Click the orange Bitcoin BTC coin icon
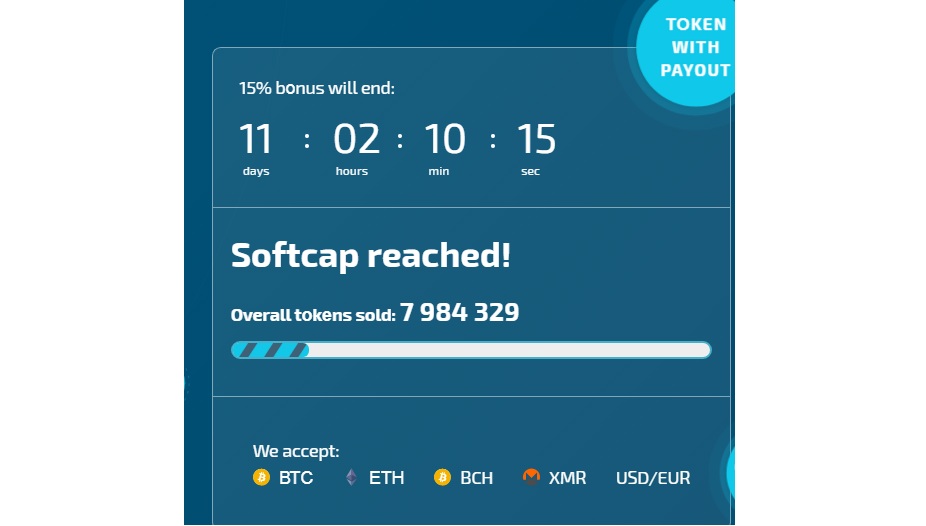This screenshot has width=926, height=526. pyautogui.click(x=261, y=477)
